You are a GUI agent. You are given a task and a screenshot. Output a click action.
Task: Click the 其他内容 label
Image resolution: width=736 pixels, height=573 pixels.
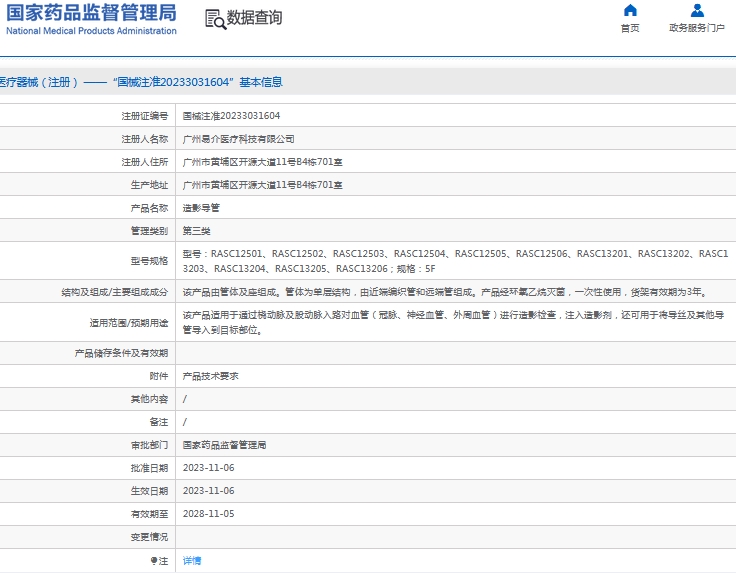pyautogui.click(x=149, y=399)
